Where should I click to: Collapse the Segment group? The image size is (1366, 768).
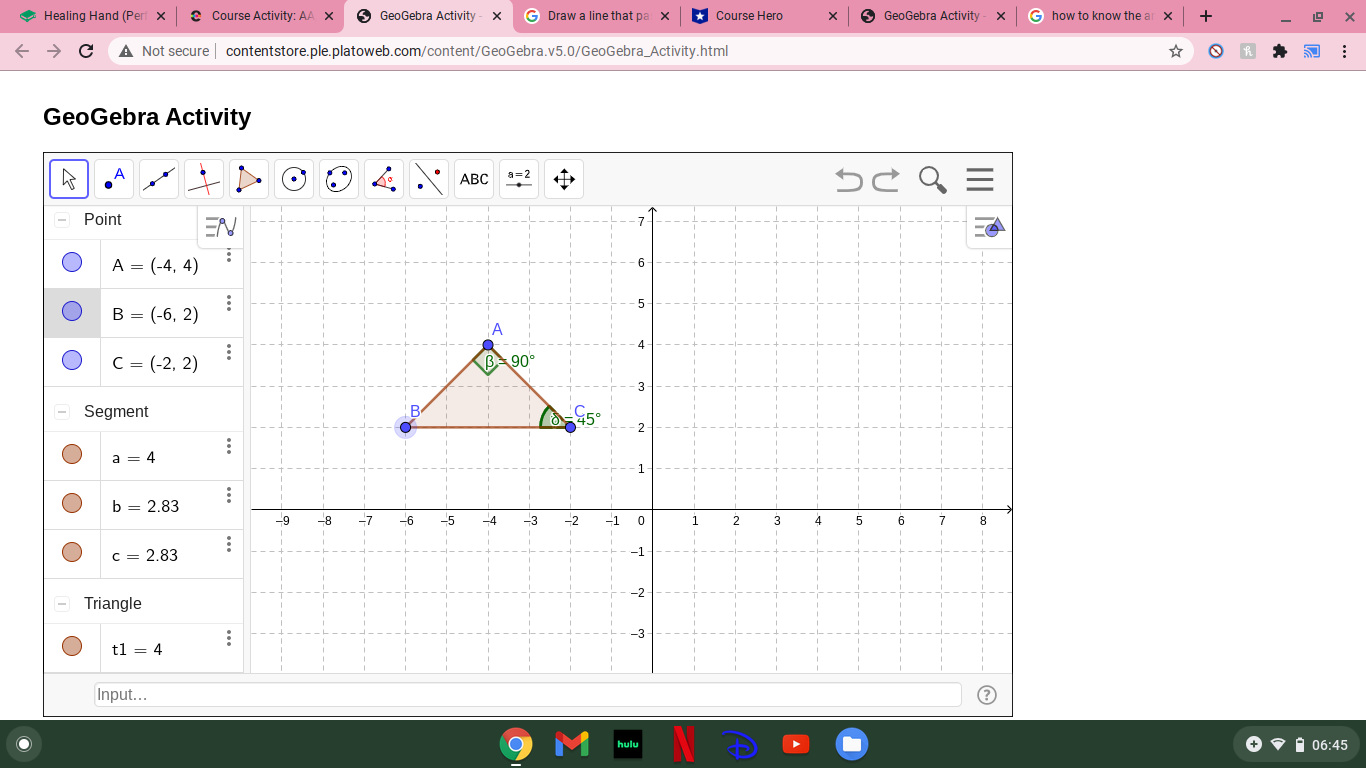pos(62,412)
